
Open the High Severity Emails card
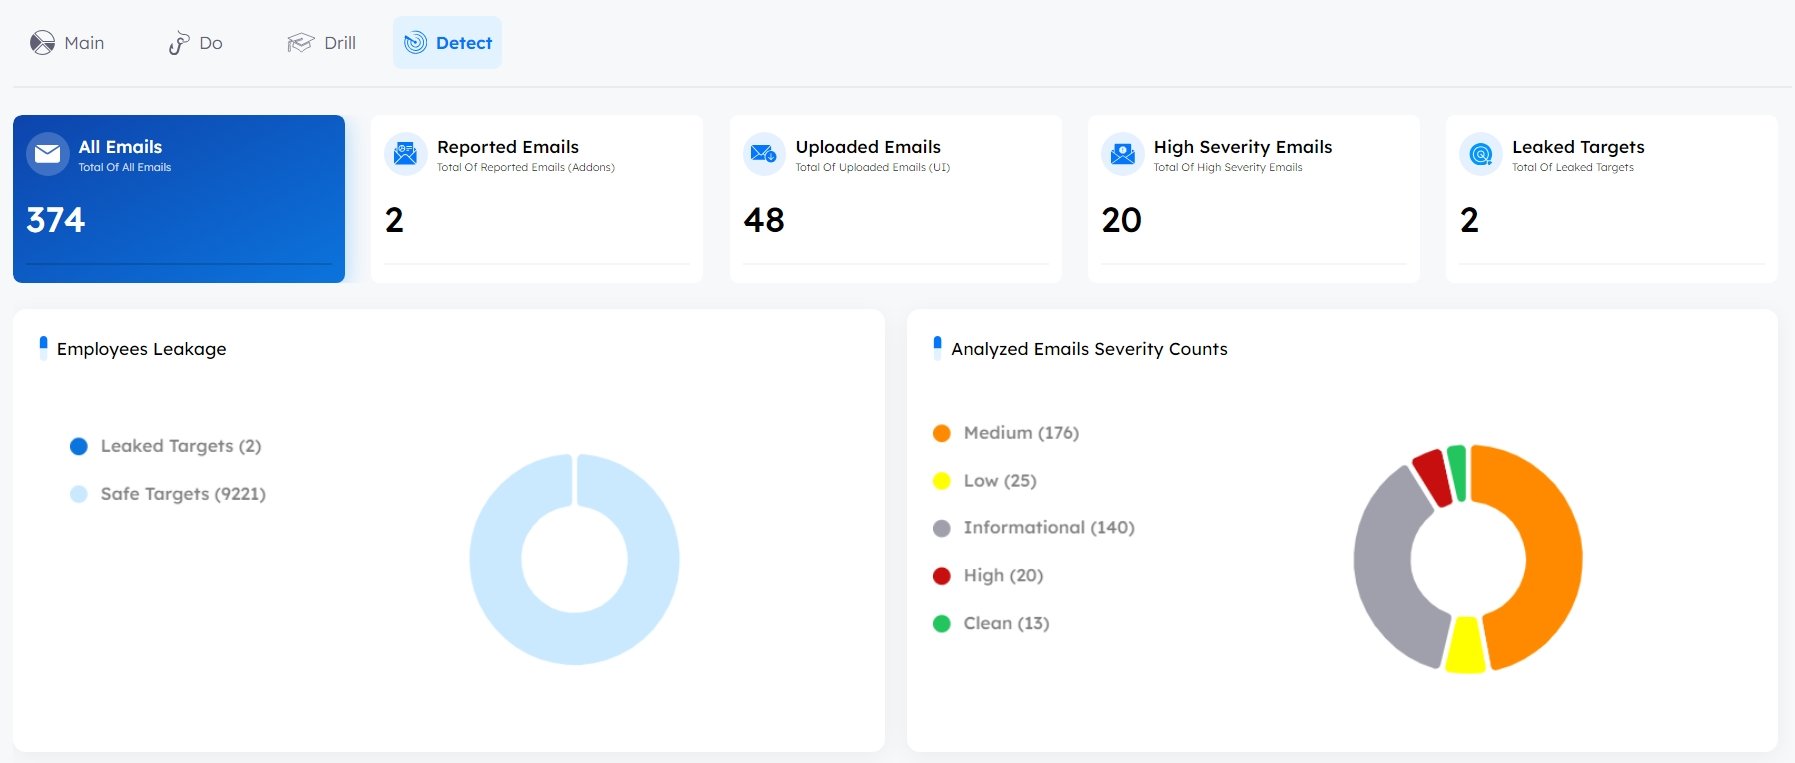click(x=1254, y=199)
